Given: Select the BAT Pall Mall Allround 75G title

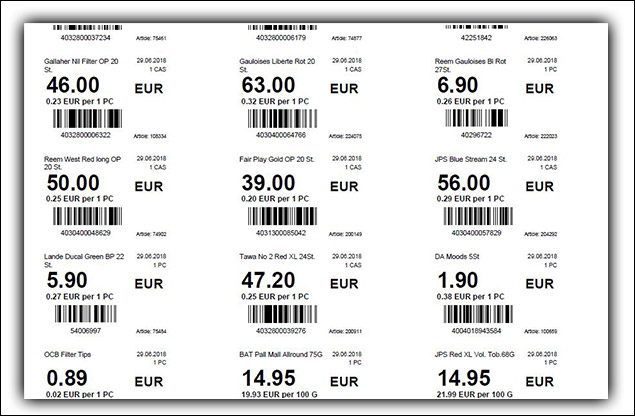Looking at the screenshot, I should click(x=287, y=354).
